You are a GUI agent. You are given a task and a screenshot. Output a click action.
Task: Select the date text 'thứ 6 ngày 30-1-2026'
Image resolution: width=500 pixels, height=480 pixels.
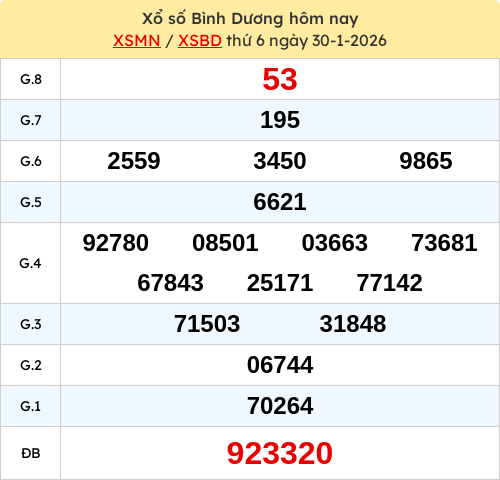[x=307, y=41]
